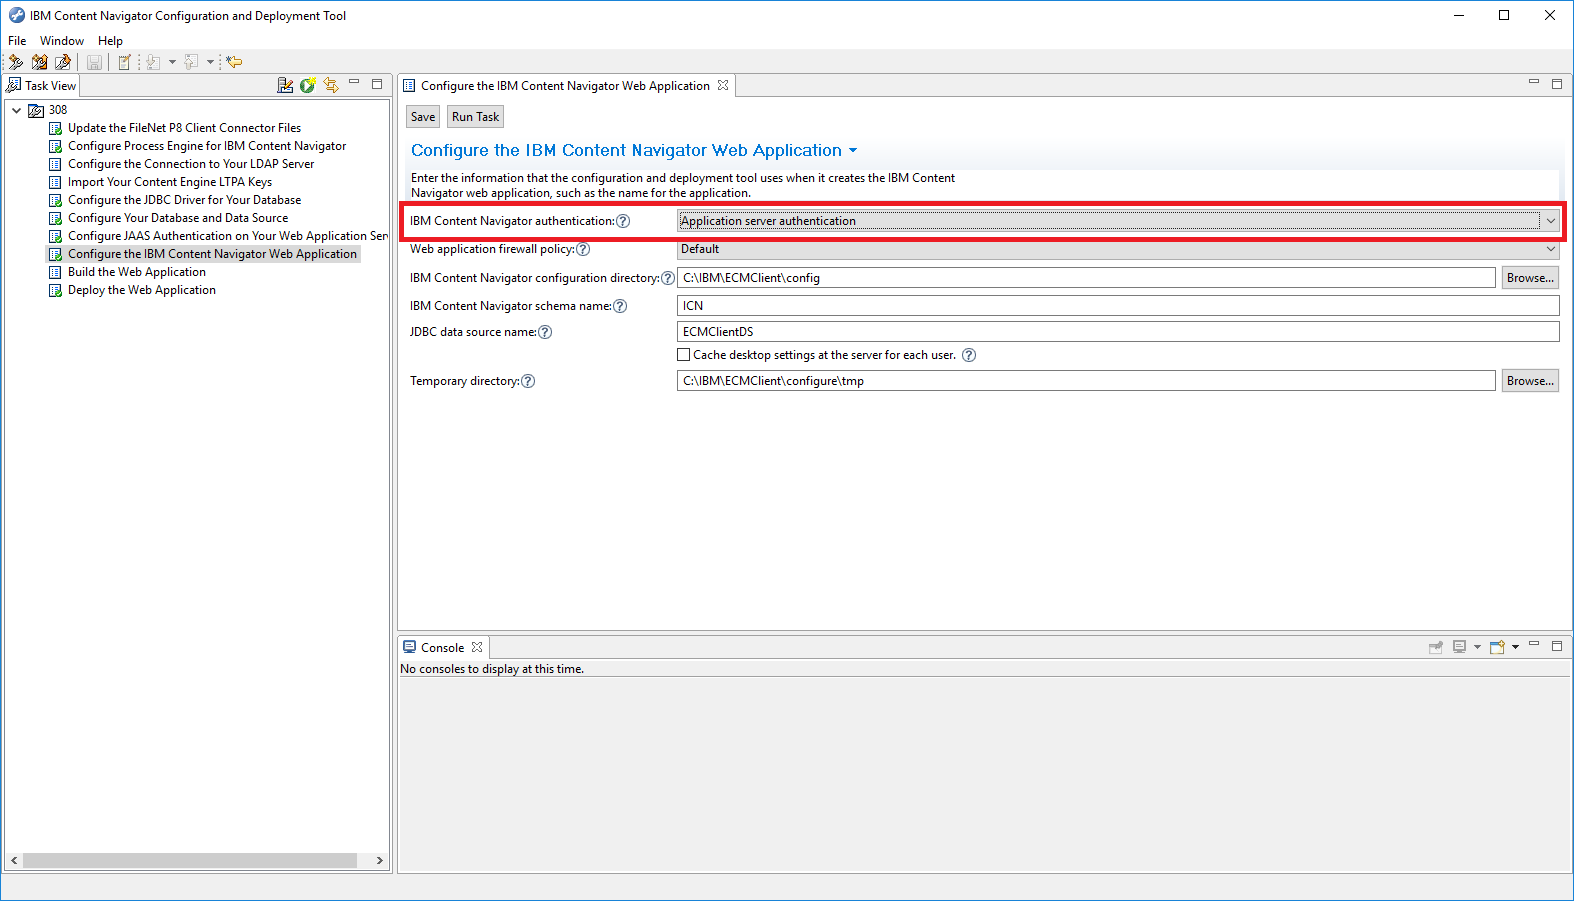Screen dimensions: 1574x901
Task: Open dropdown arrow beside Display Selected Console
Action: coord(1477,647)
